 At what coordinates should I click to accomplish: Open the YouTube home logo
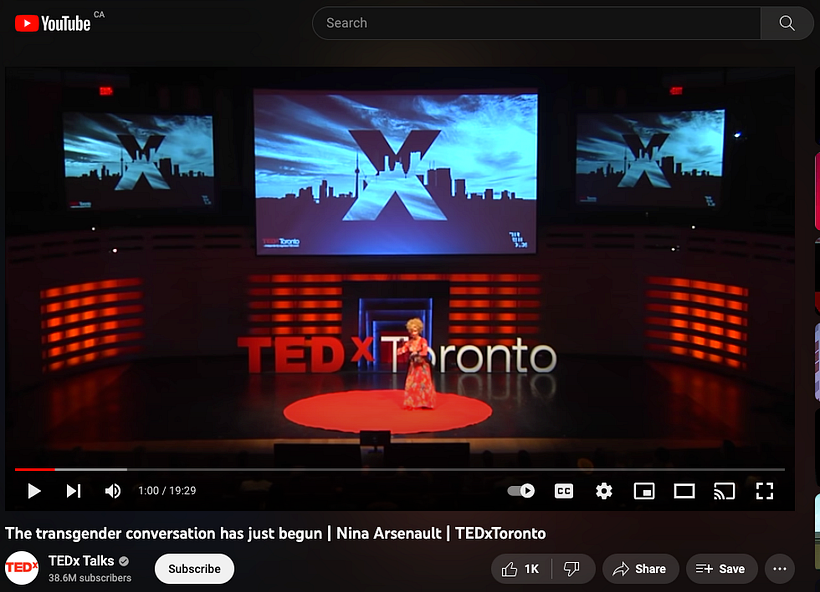click(53, 23)
